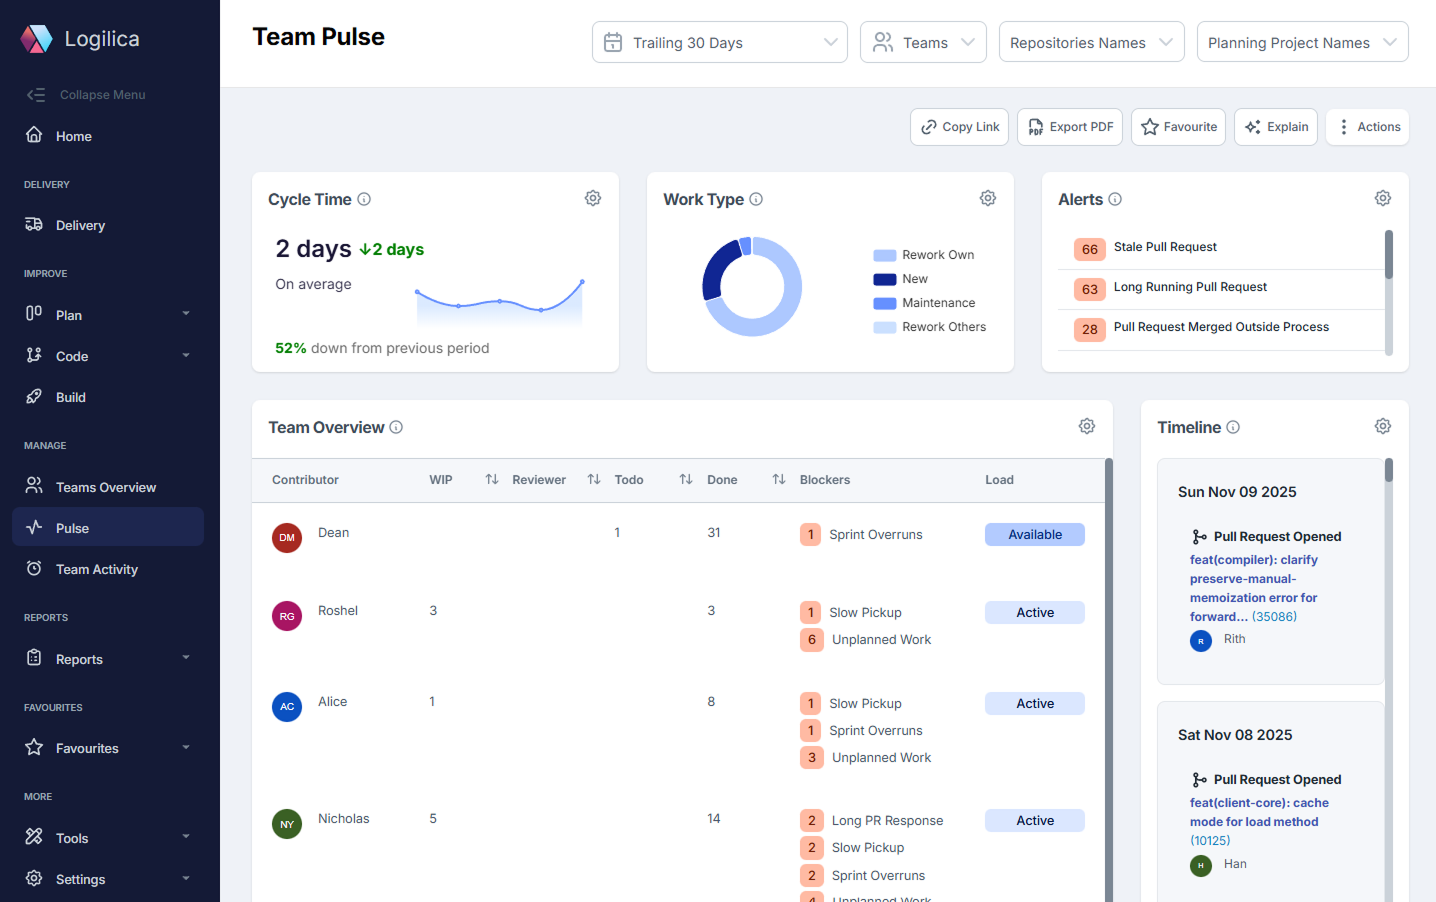Open Teams Overview in sidebar
Screen dimensions: 1436x902
click(108, 487)
